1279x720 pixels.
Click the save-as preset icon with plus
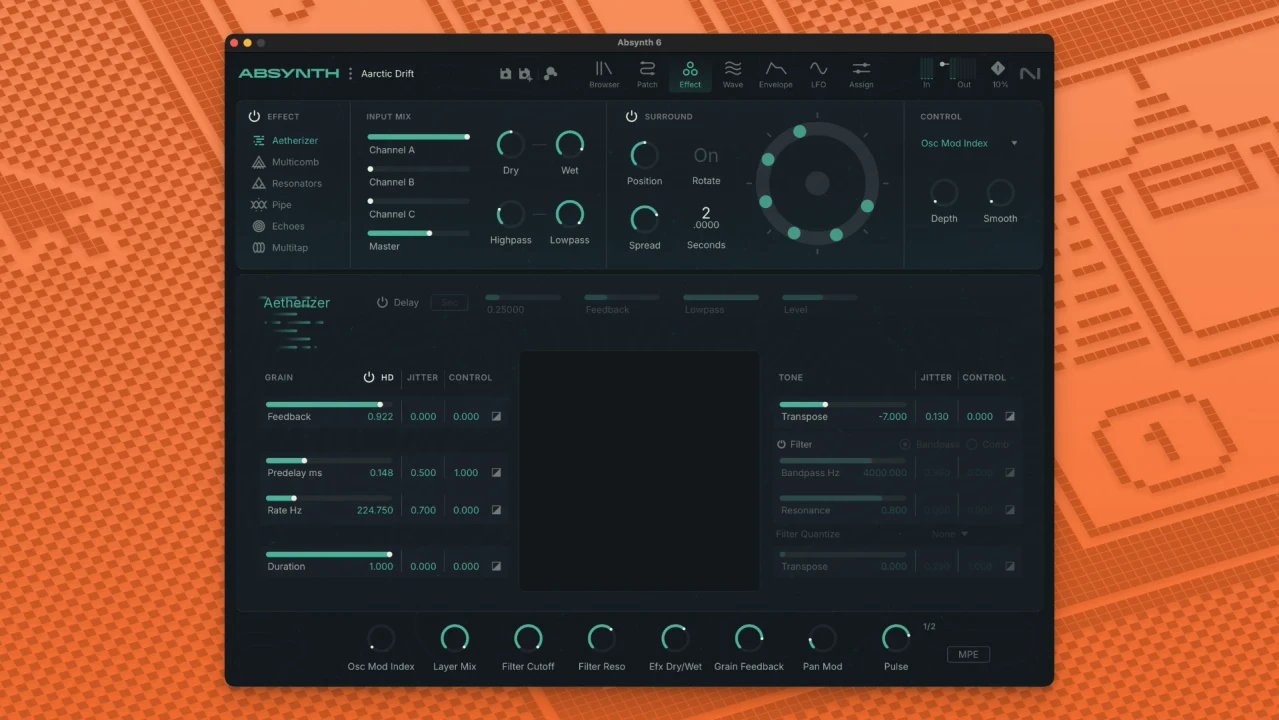point(526,74)
